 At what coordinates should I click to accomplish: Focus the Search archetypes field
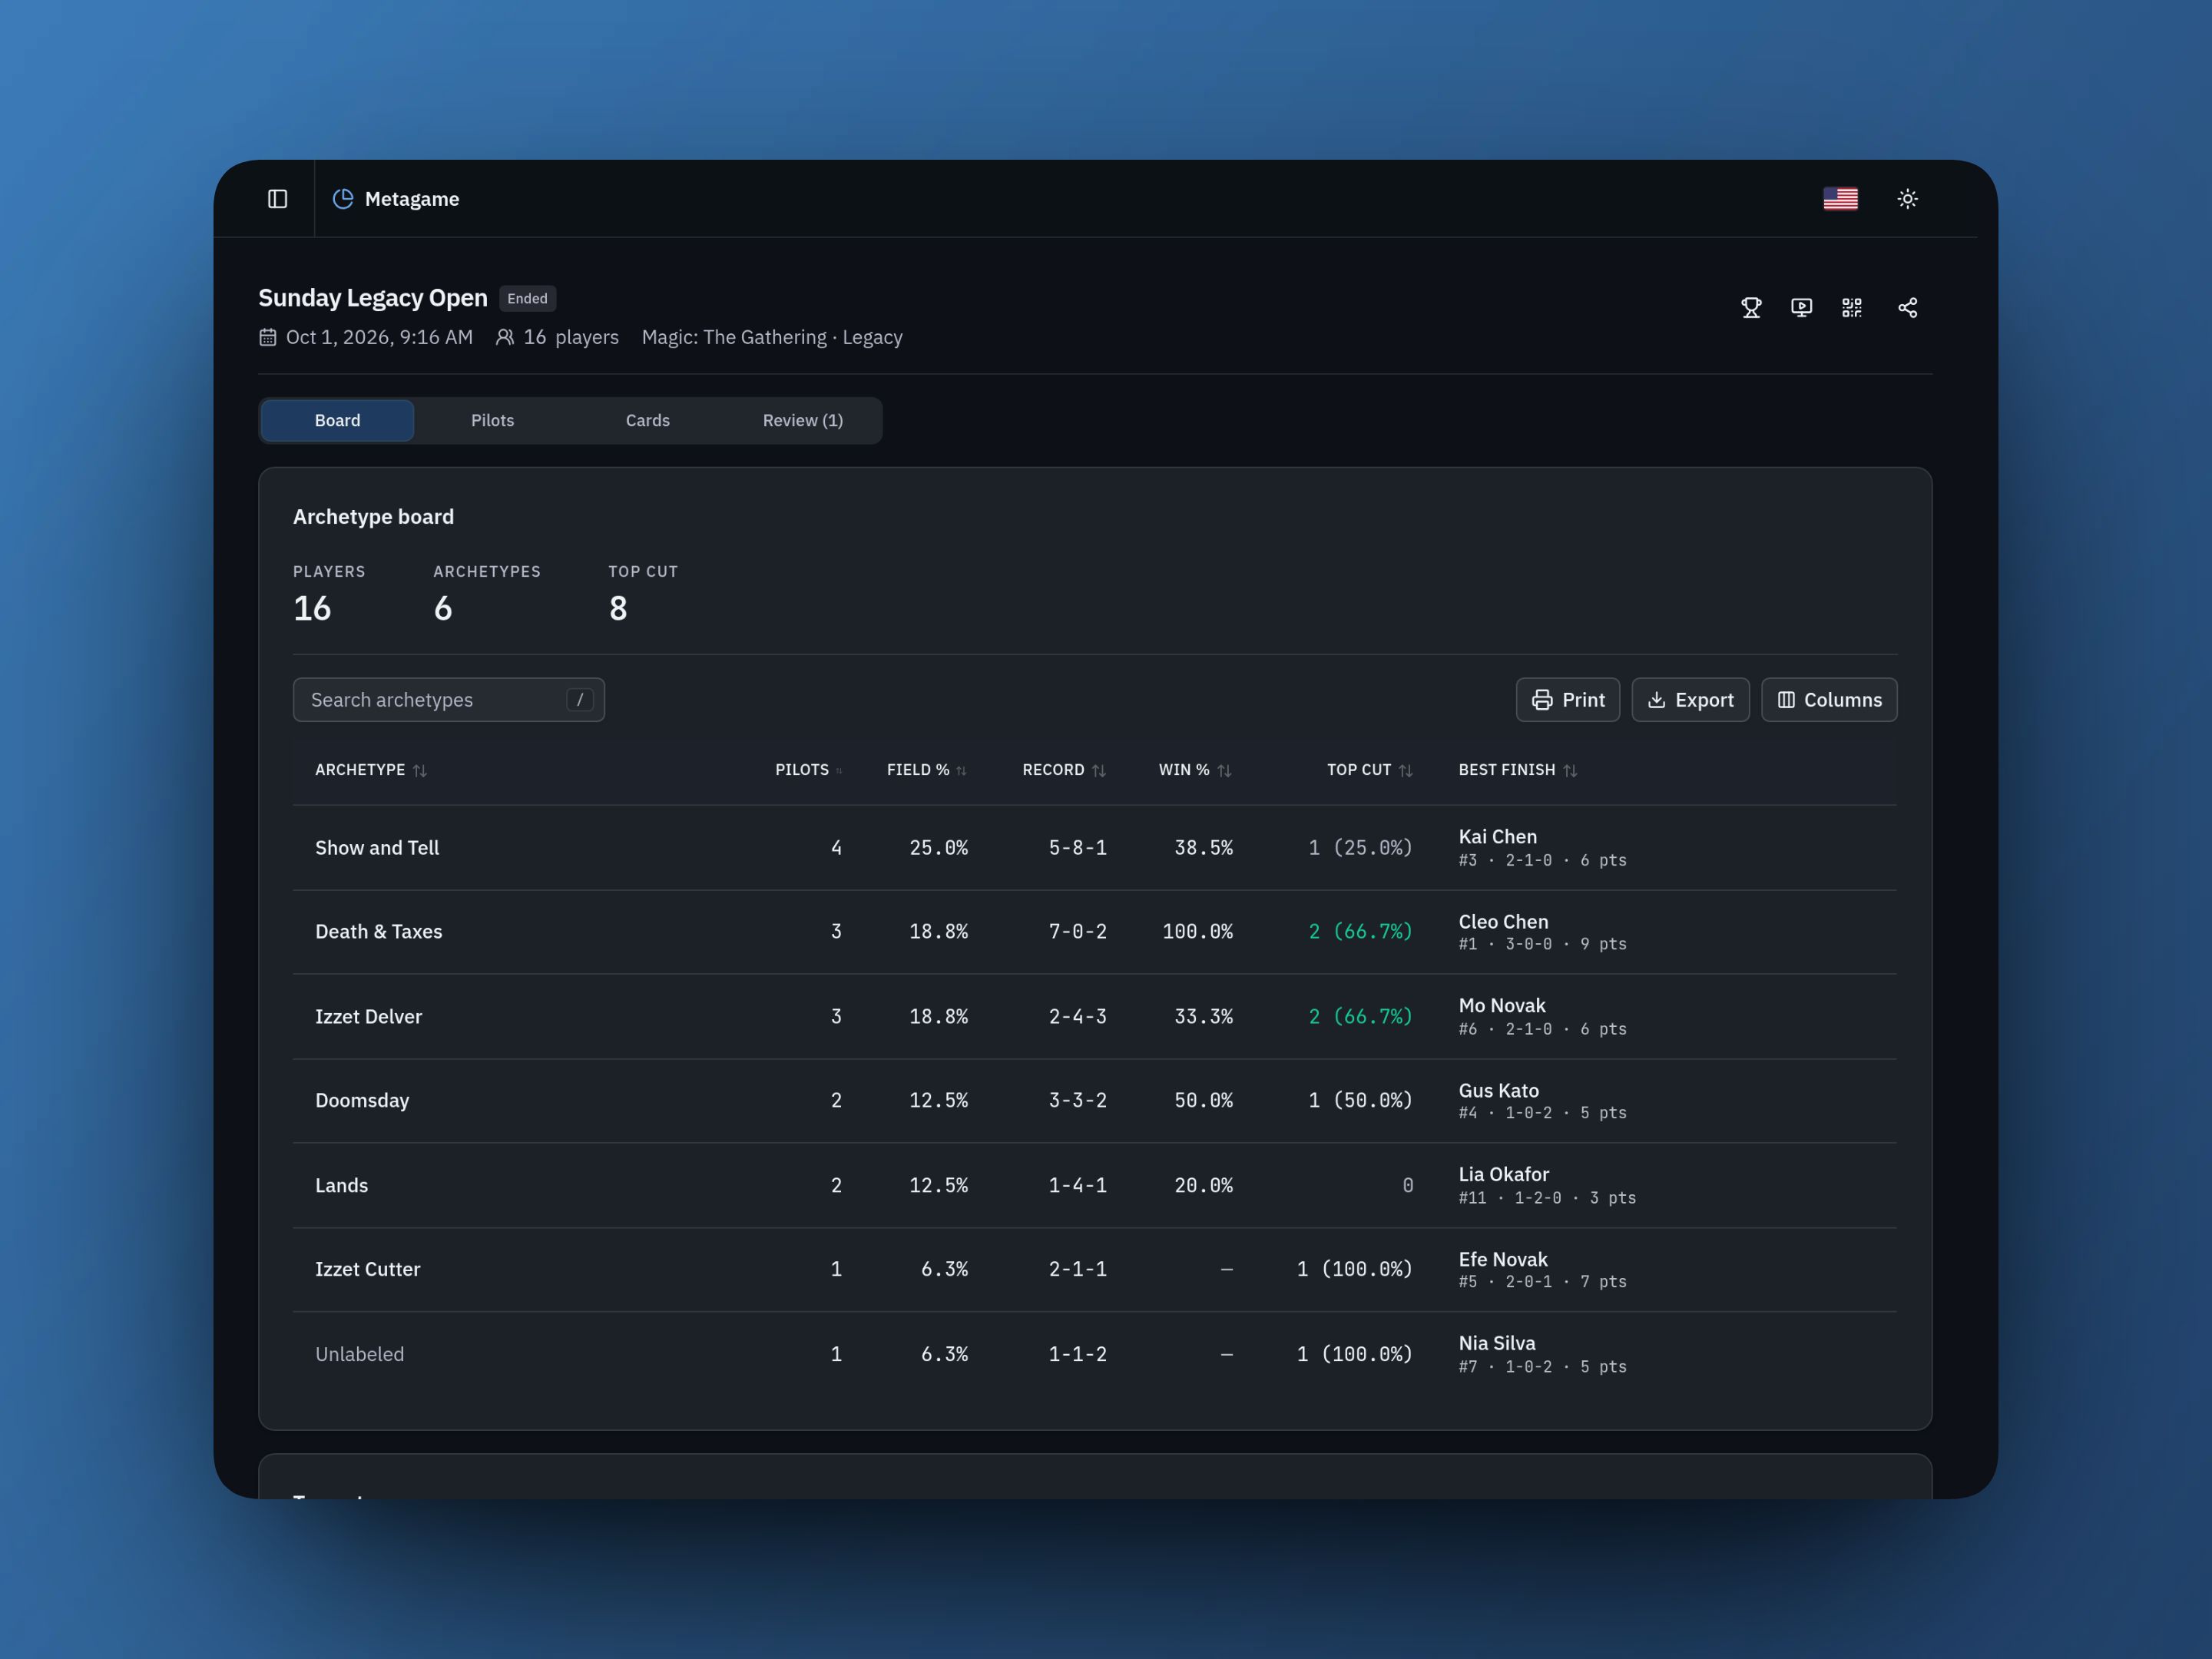(x=448, y=700)
